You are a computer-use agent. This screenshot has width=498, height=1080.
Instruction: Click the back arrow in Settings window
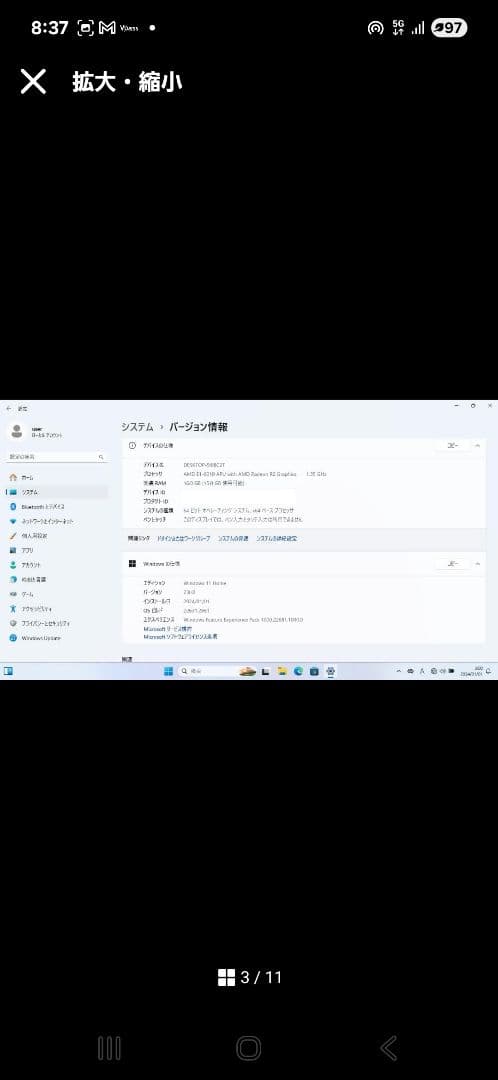click(x=8, y=408)
